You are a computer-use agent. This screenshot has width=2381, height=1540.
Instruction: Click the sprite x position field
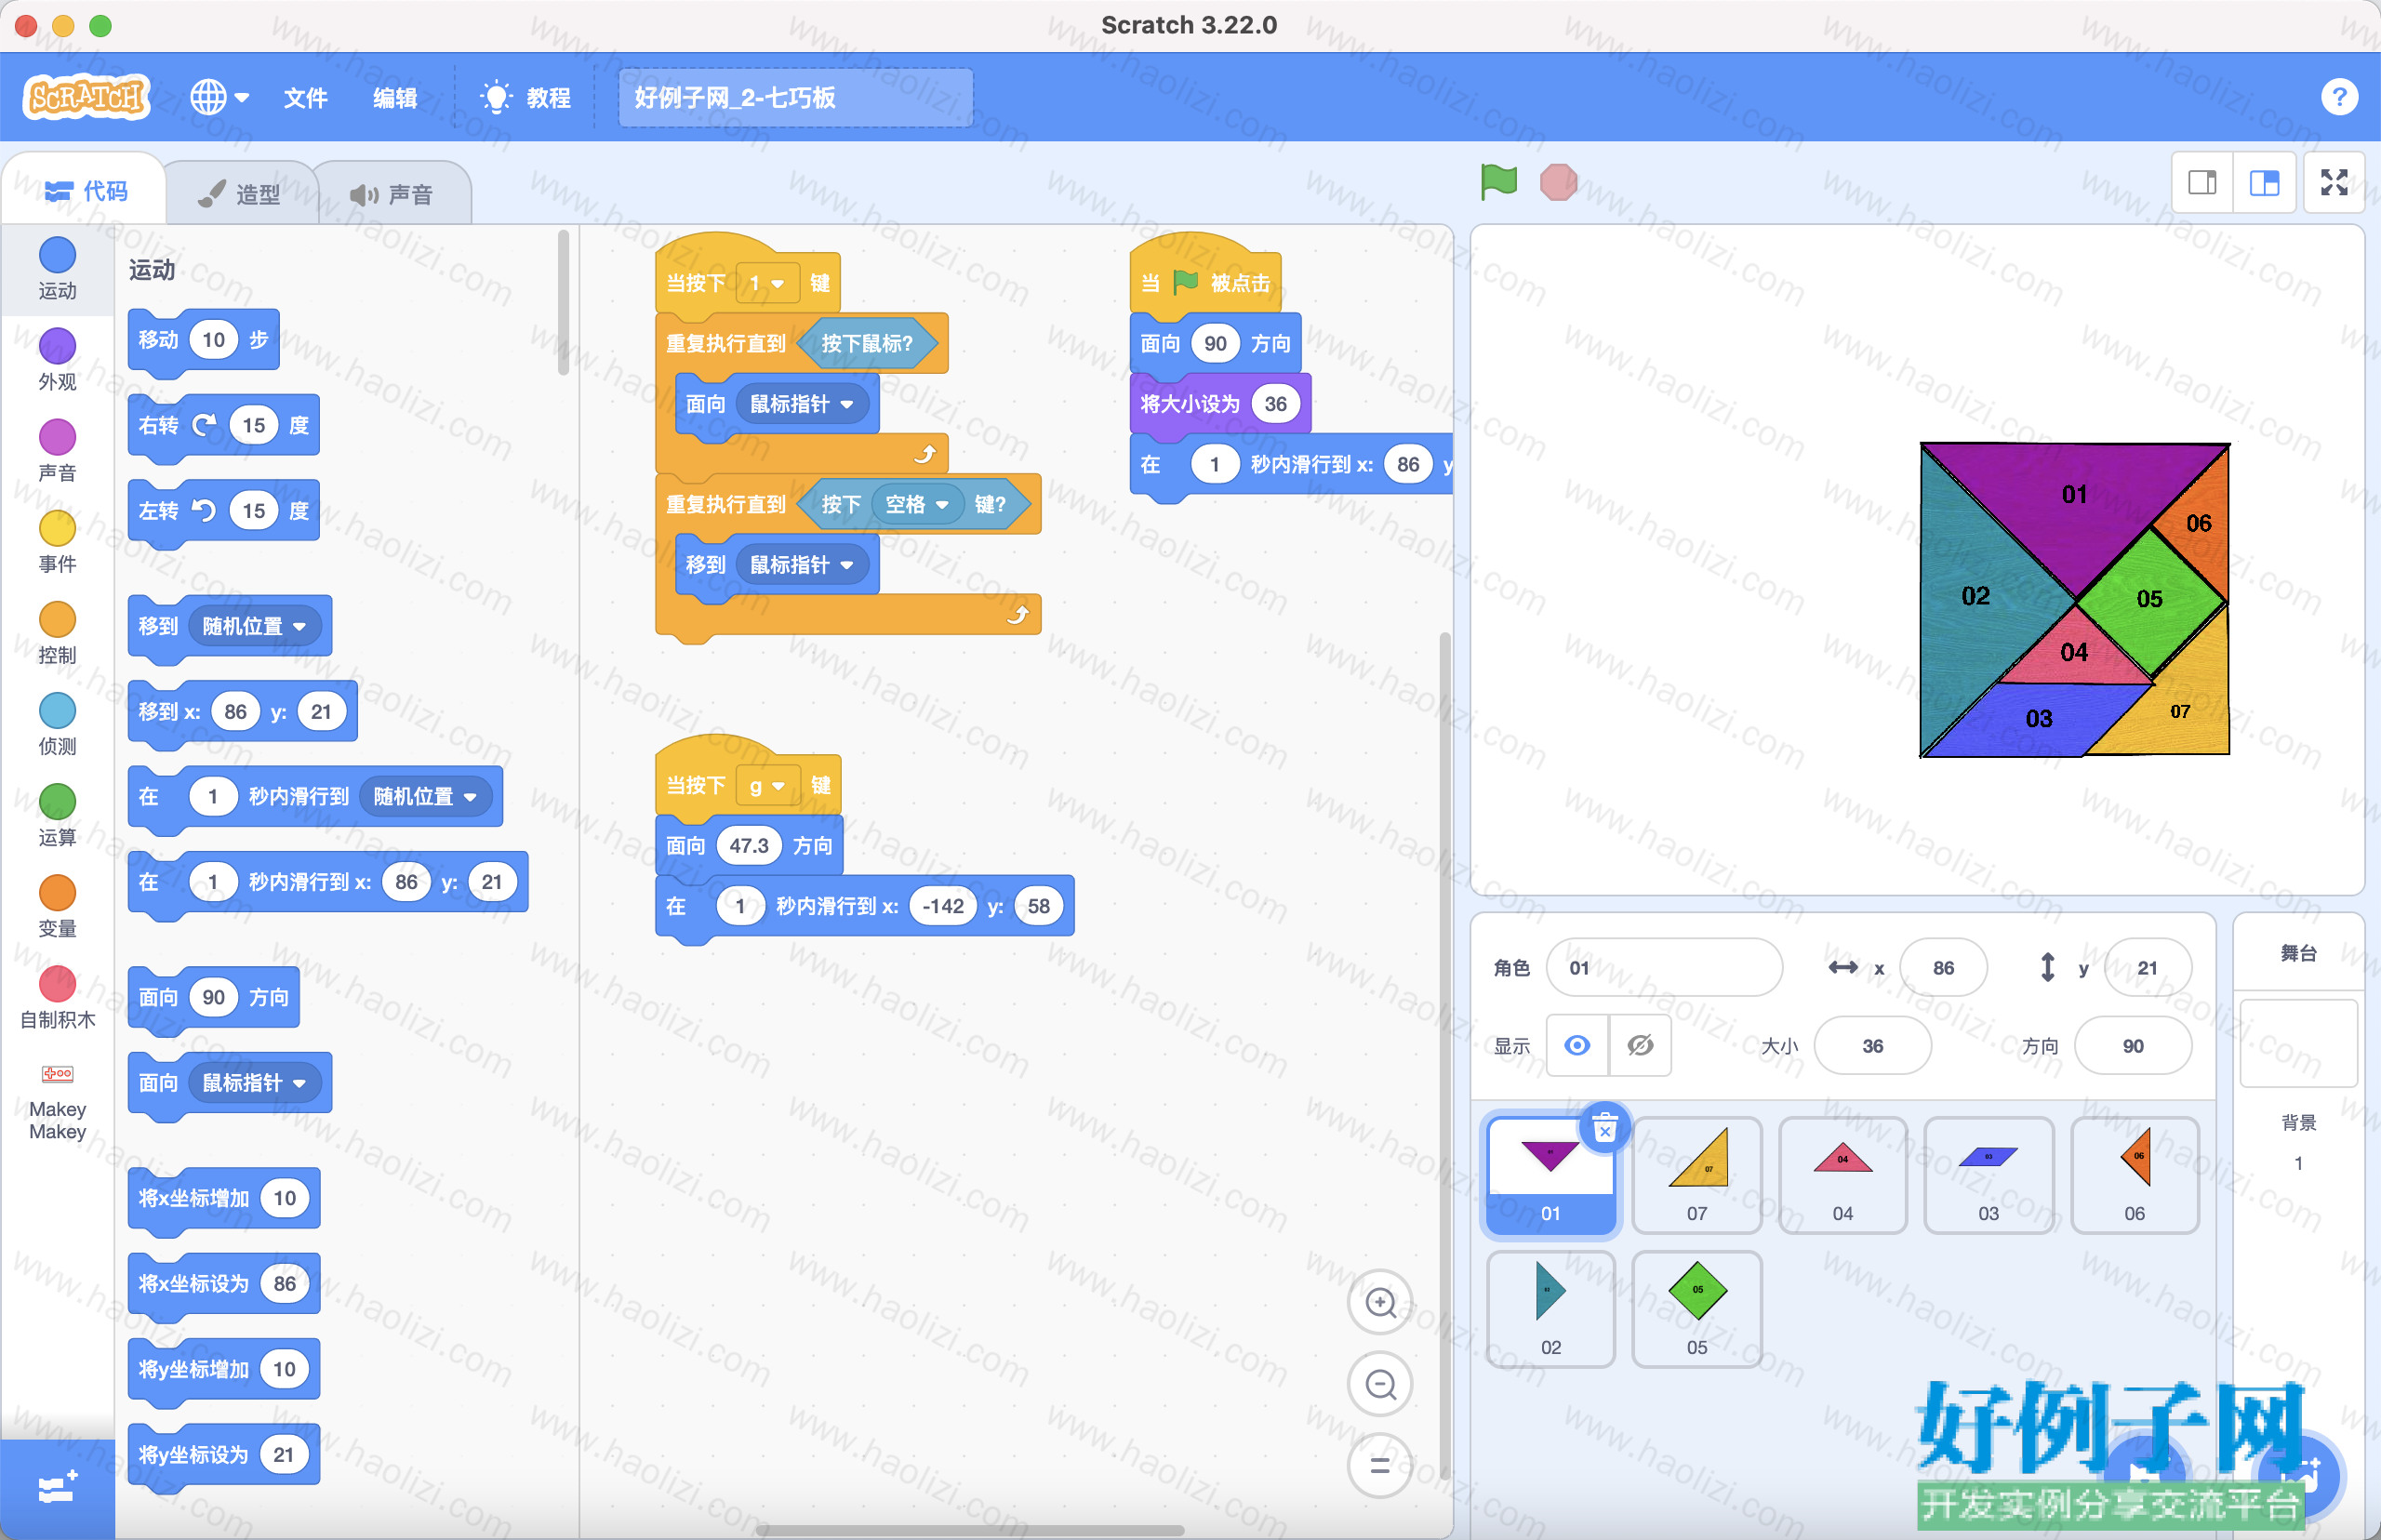(1943, 968)
